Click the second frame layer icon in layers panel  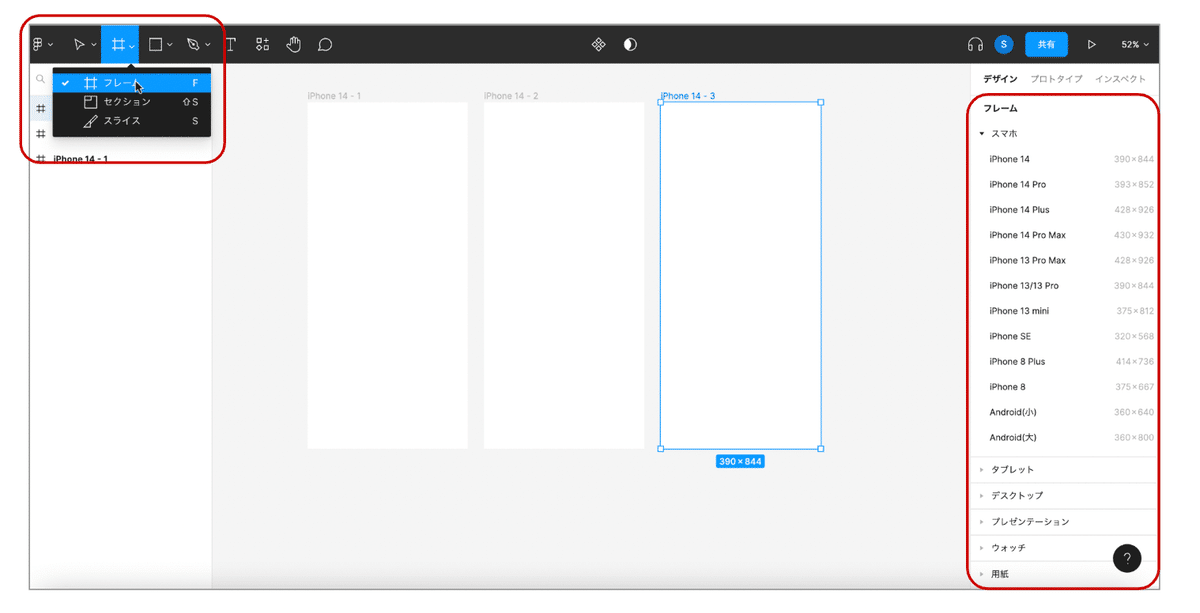[41, 133]
